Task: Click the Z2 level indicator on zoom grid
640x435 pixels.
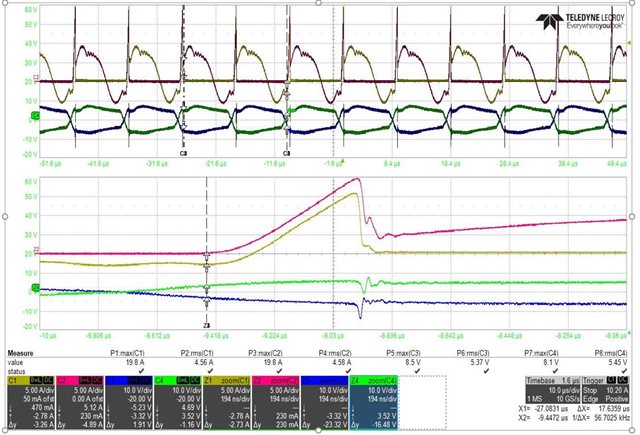Action: (36, 249)
